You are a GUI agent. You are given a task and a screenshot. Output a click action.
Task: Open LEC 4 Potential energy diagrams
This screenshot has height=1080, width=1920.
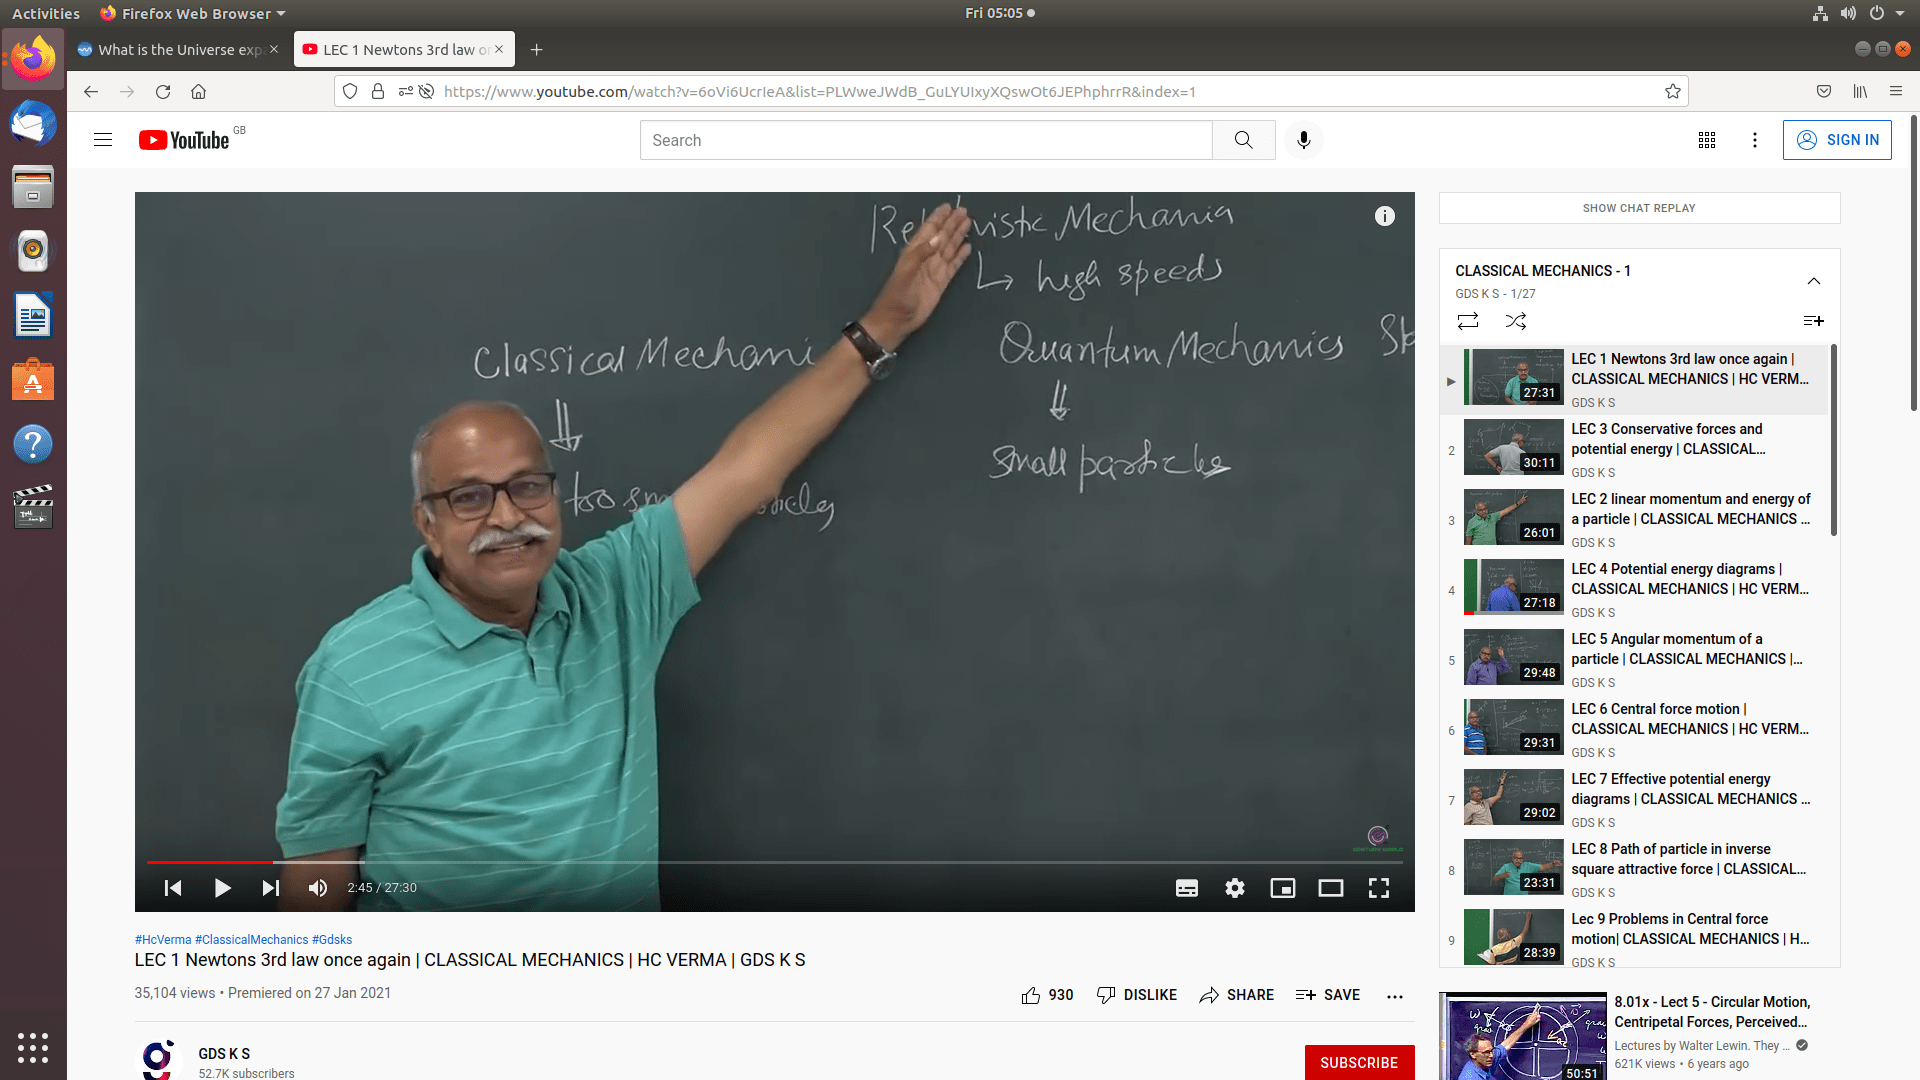[x=1635, y=590]
